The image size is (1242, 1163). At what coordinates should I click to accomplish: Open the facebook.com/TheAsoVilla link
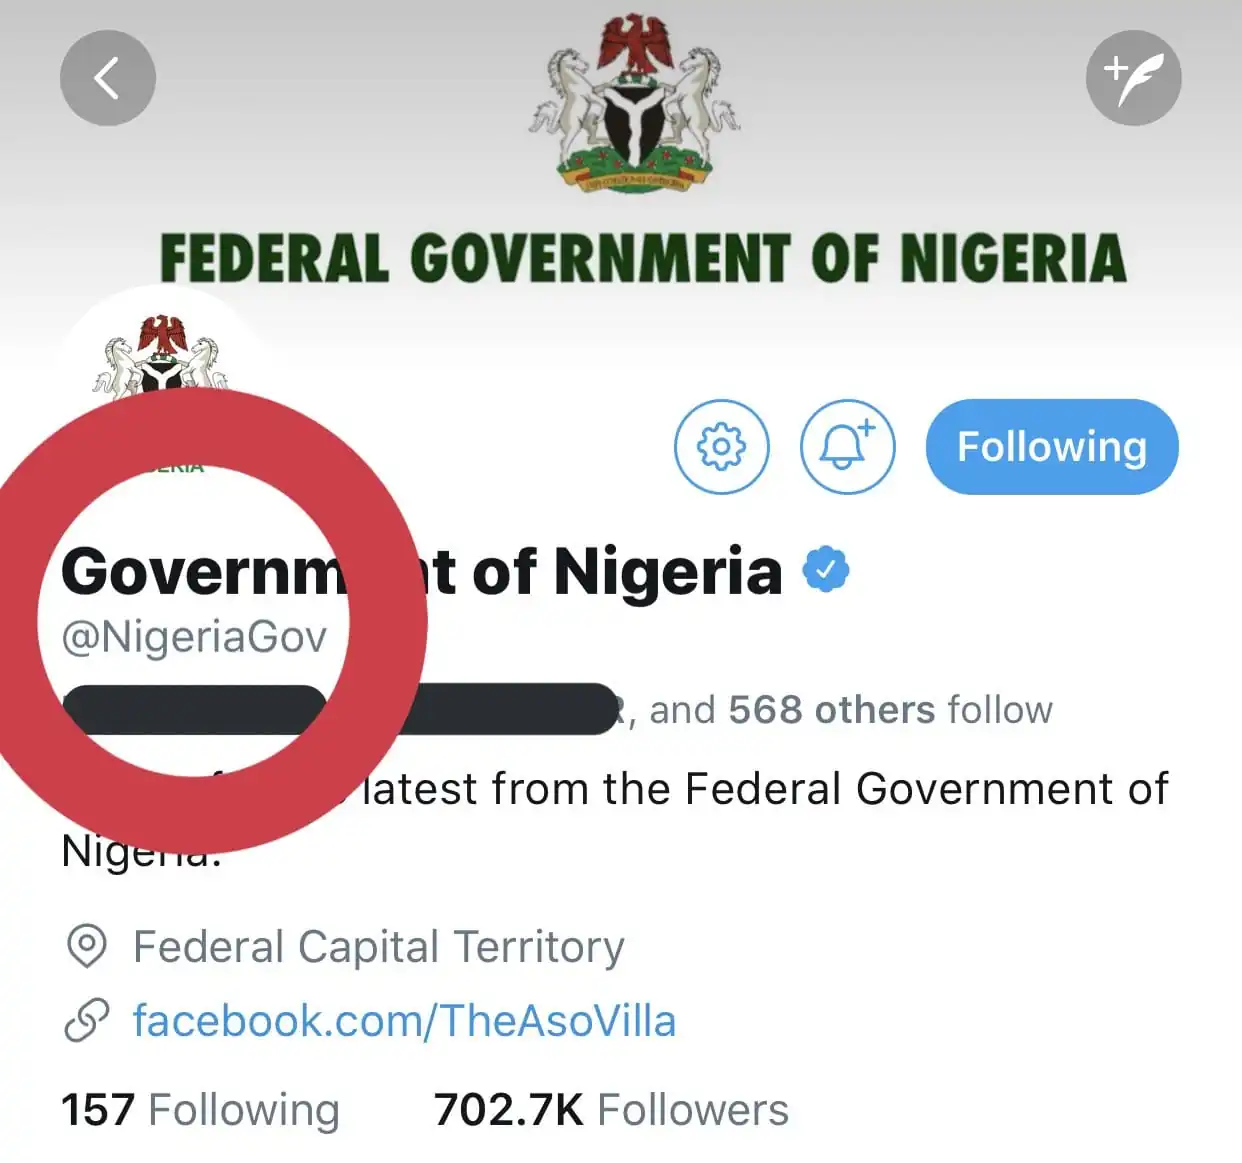click(404, 1021)
